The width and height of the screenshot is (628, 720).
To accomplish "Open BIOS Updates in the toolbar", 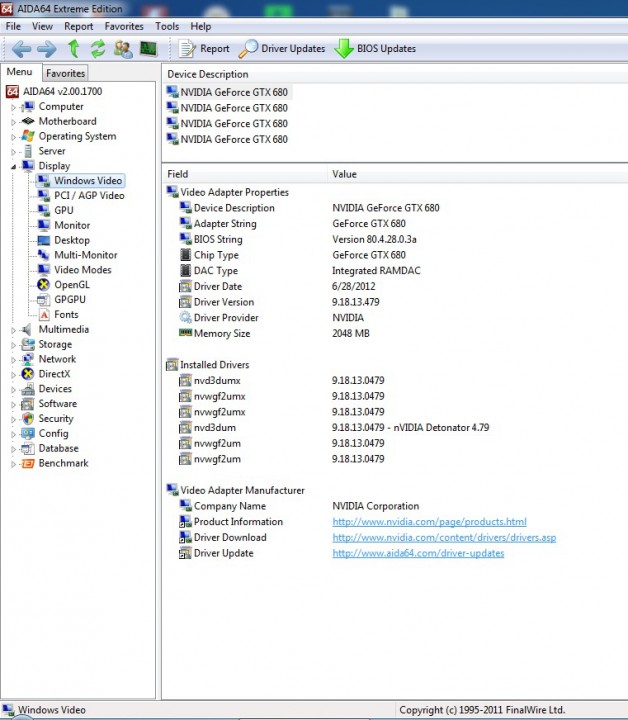I will click(x=375, y=49).
